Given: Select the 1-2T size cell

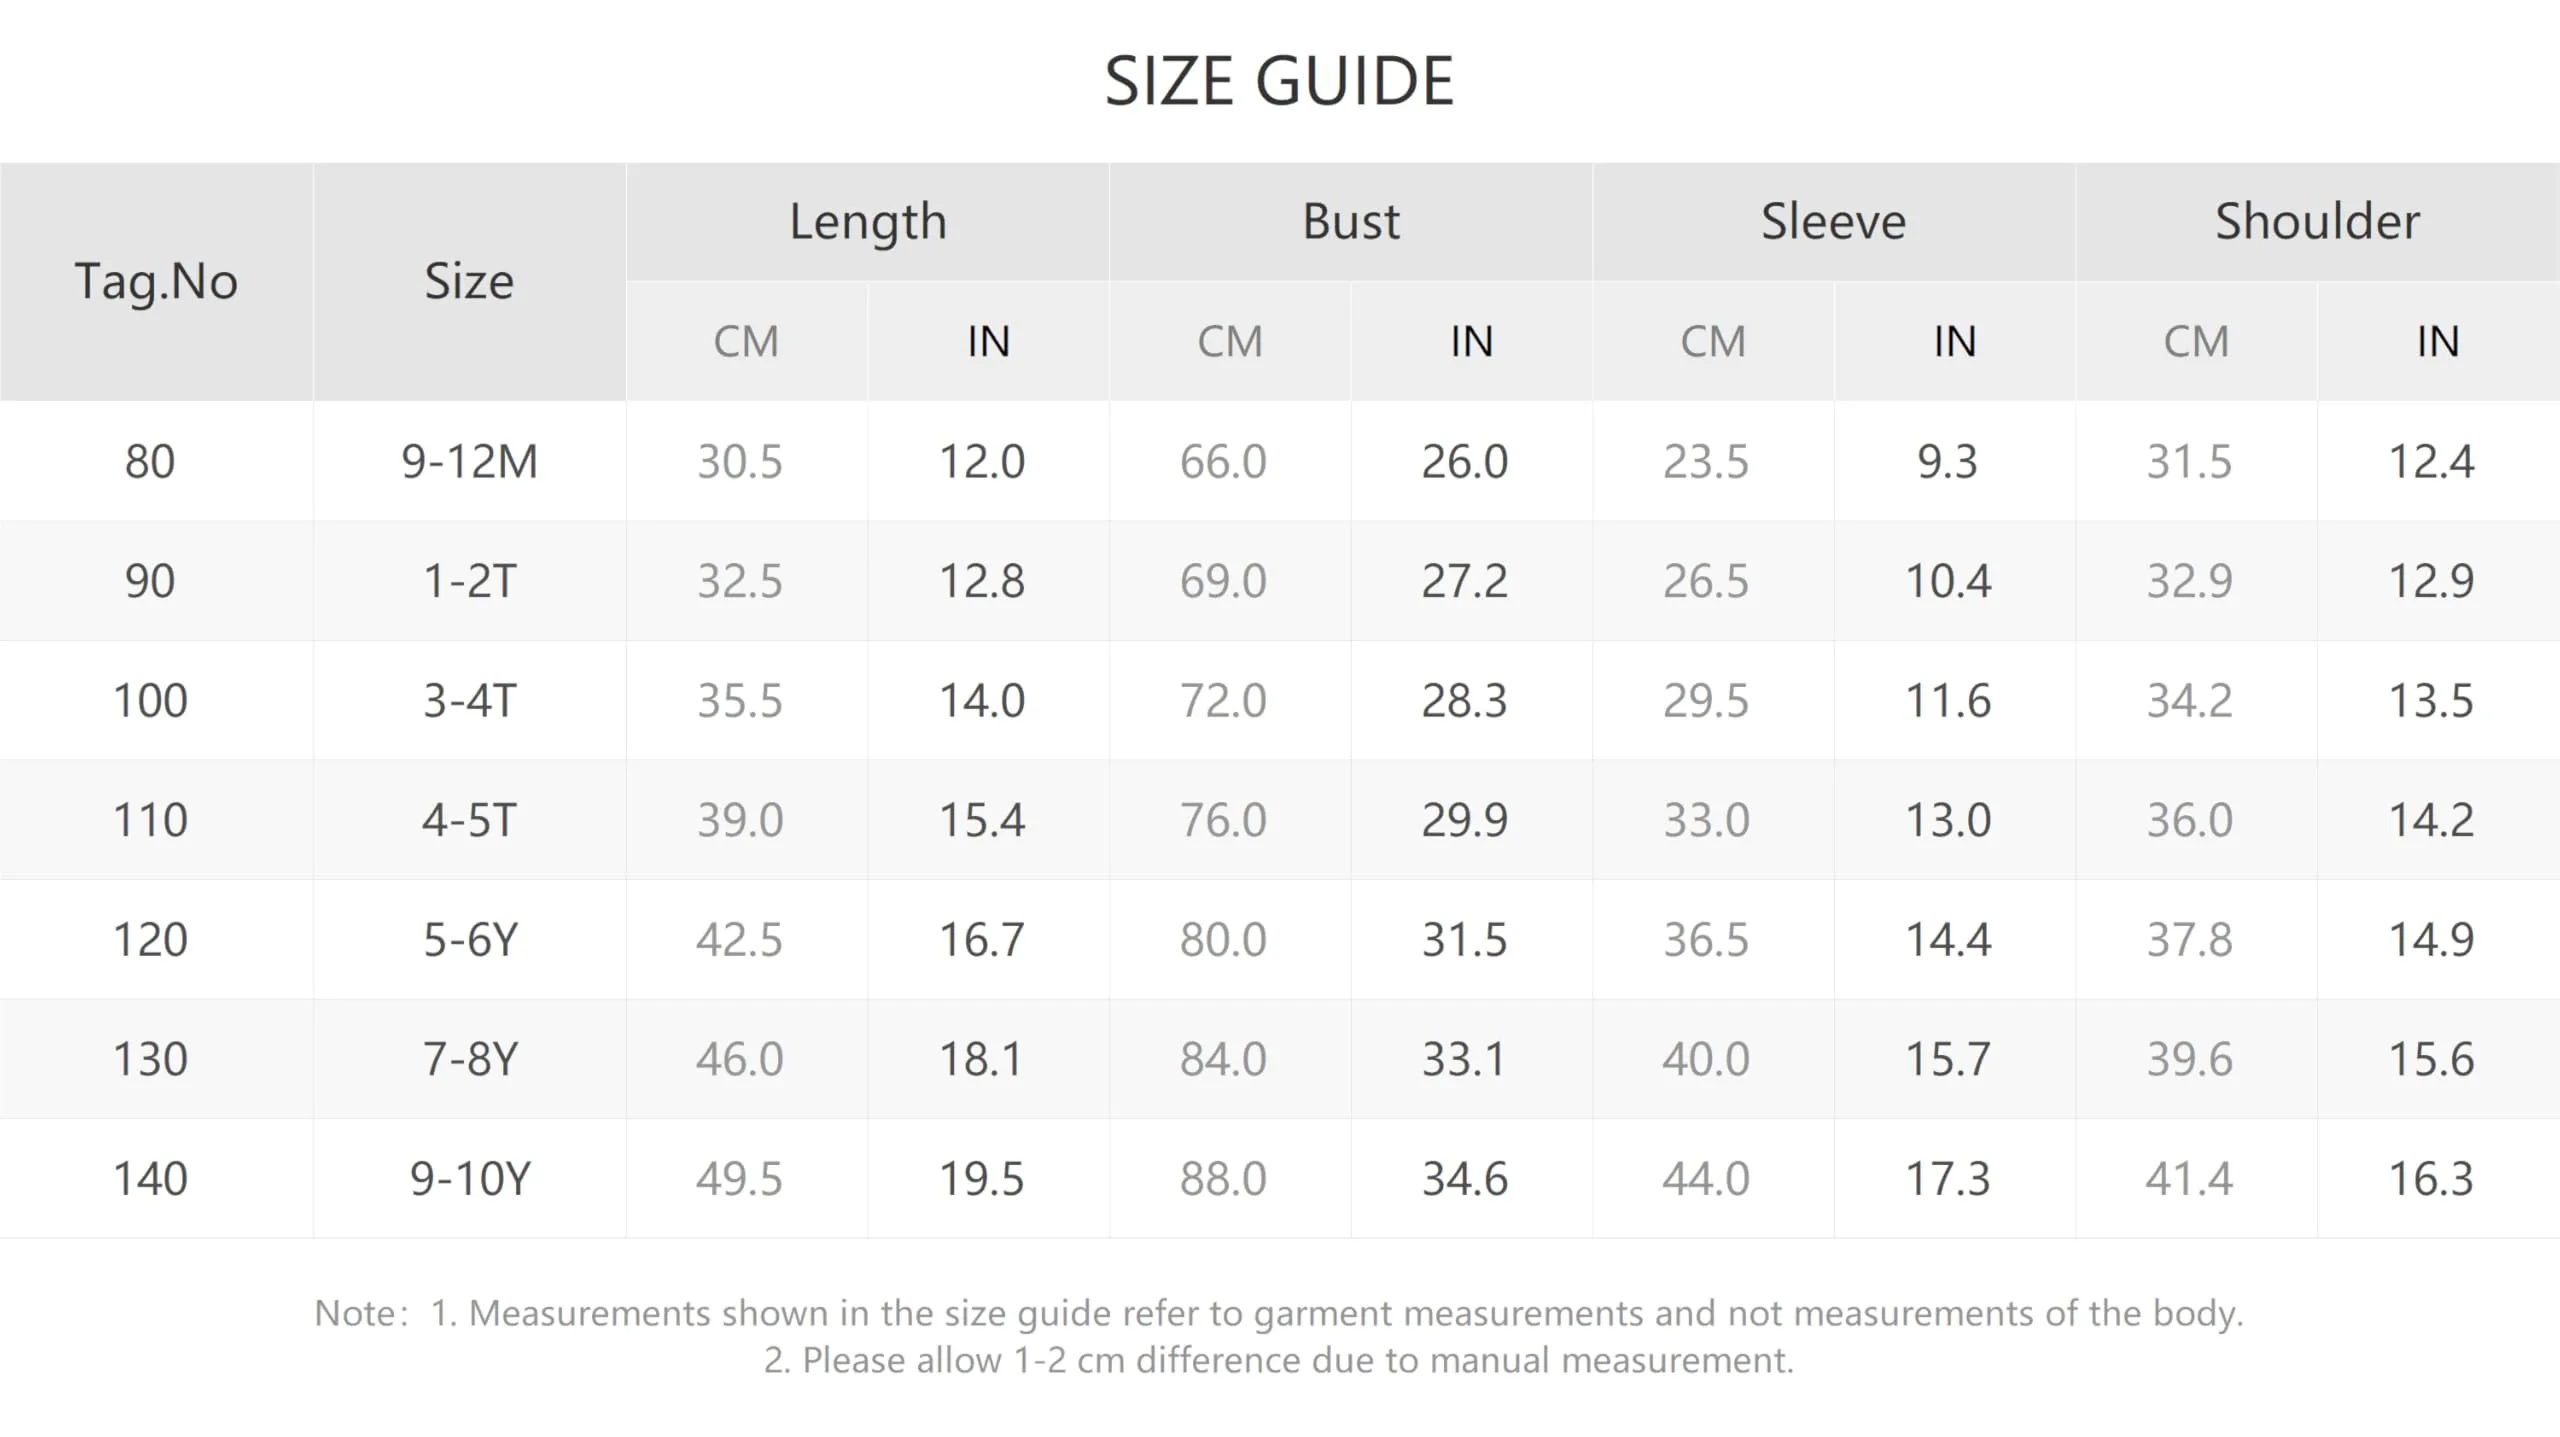Looking at the screenshot, I should [469, 581].
